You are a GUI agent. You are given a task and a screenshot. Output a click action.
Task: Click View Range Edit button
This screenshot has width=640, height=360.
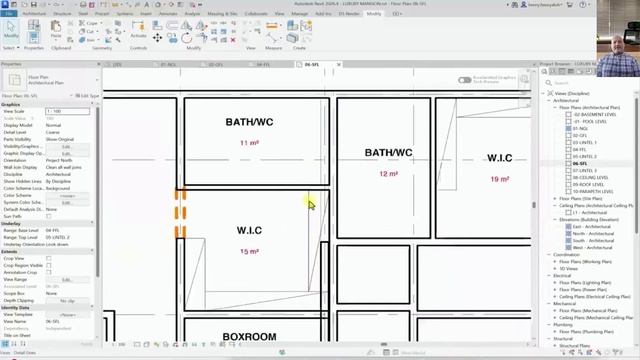click(67, 280)
